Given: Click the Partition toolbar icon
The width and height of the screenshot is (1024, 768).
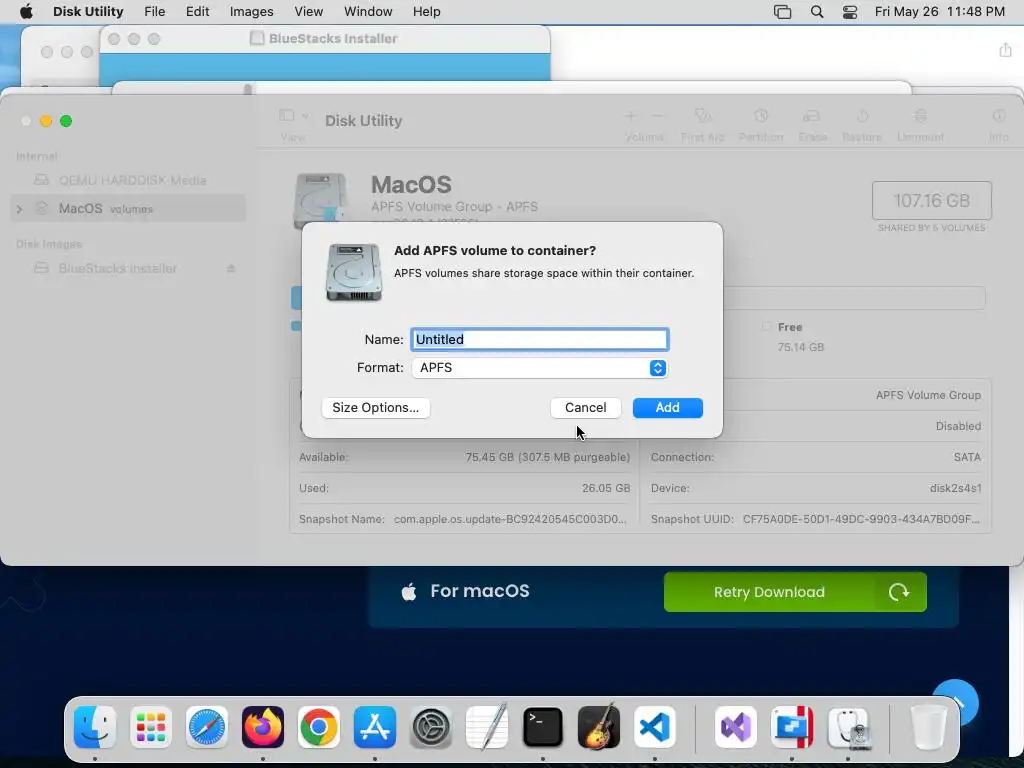Looking at the screenshot, I should point(761,116).
